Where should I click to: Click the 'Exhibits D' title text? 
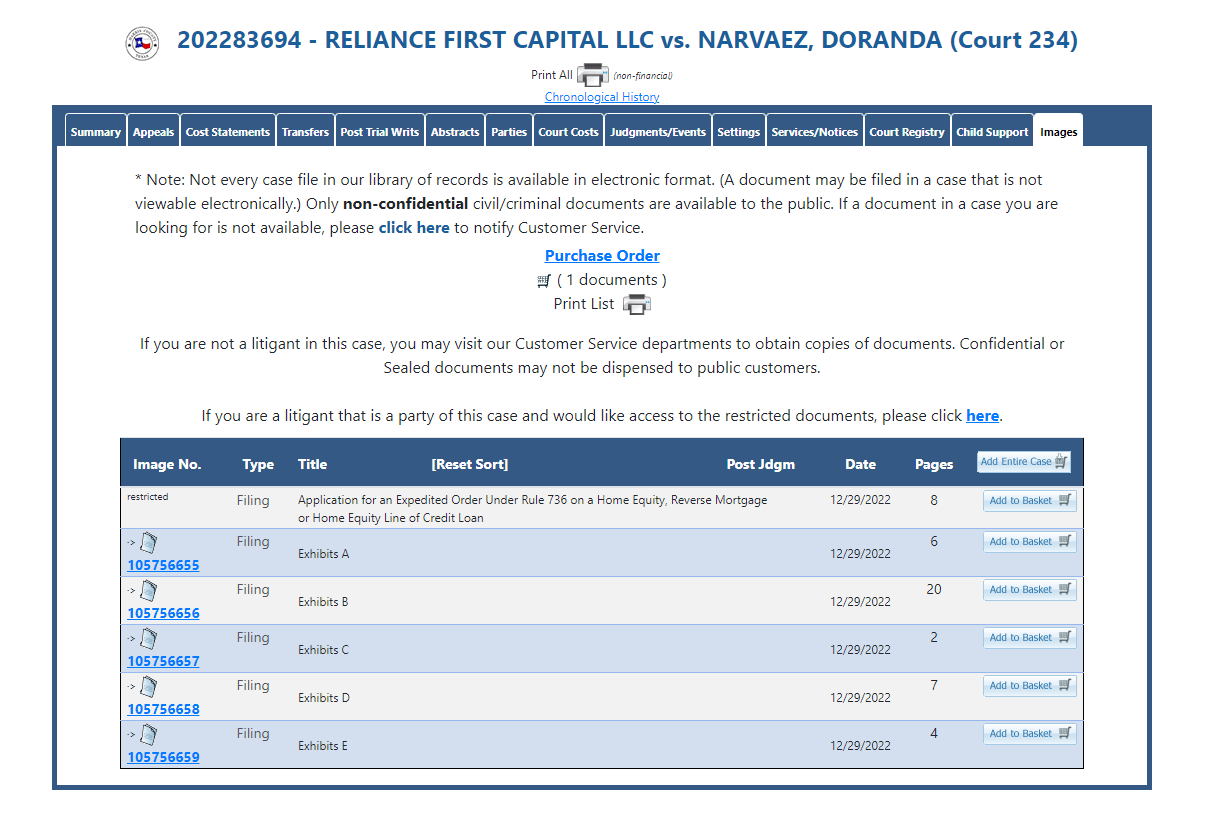pos(324,698)
